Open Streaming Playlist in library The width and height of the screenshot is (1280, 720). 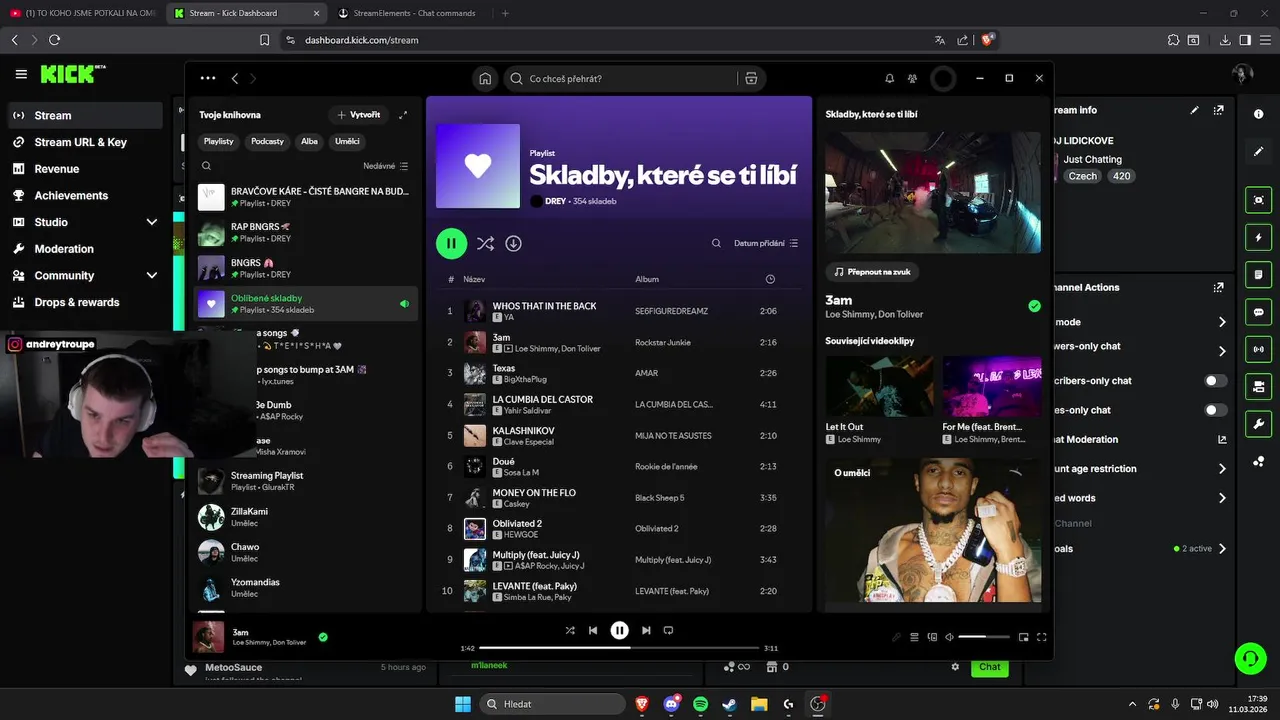click(306, 482)
